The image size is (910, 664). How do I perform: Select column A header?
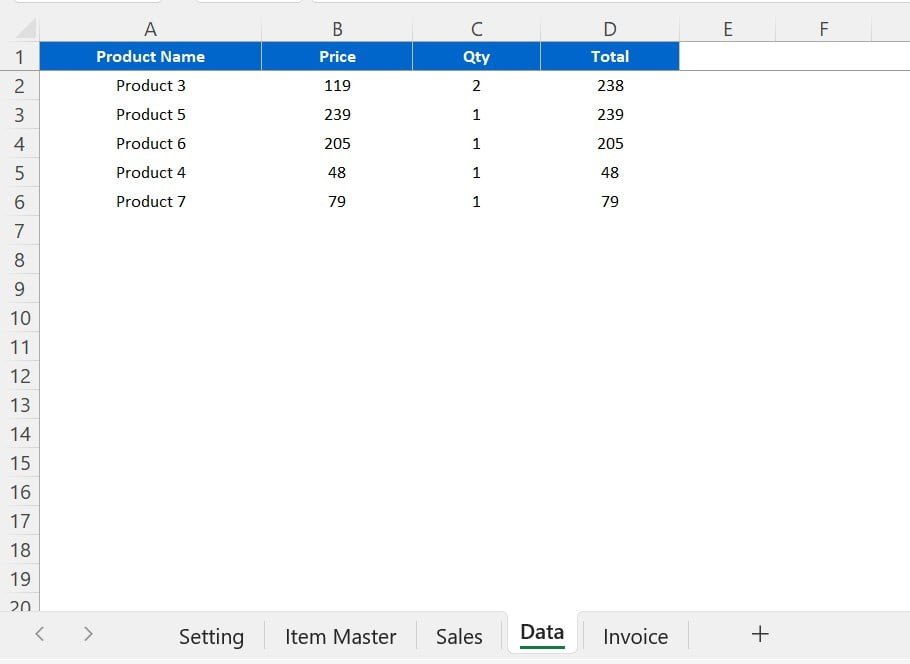(150, 29)
